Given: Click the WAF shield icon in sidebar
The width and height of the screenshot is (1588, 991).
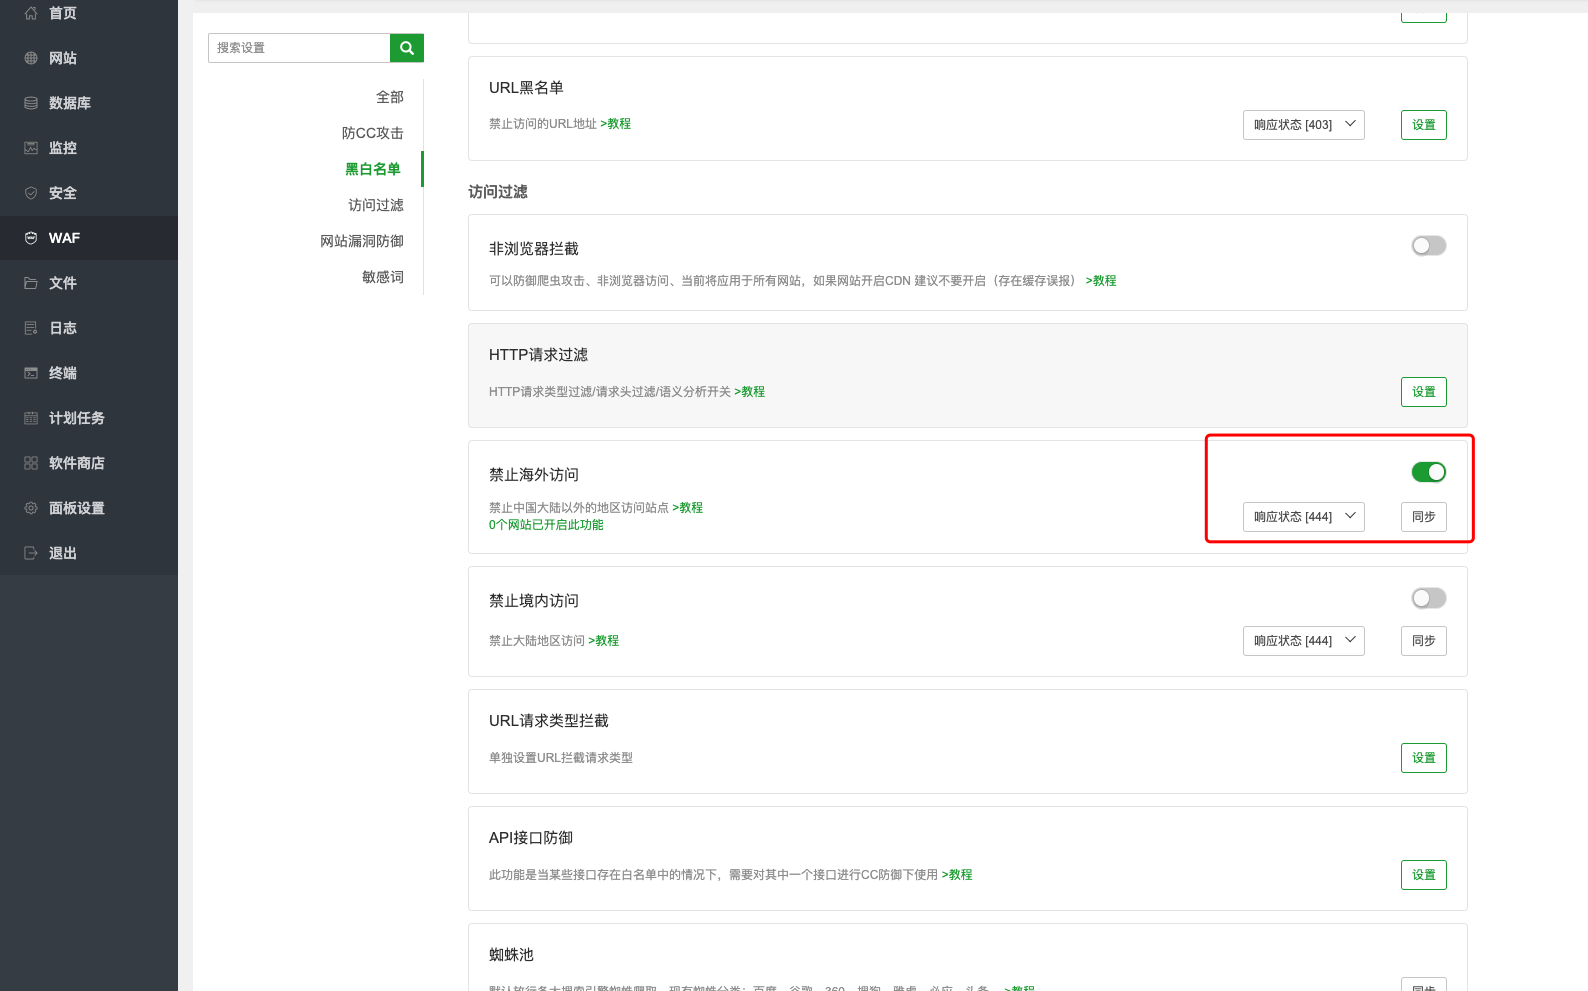Looking at the screenshot, I should pos(31,238).
